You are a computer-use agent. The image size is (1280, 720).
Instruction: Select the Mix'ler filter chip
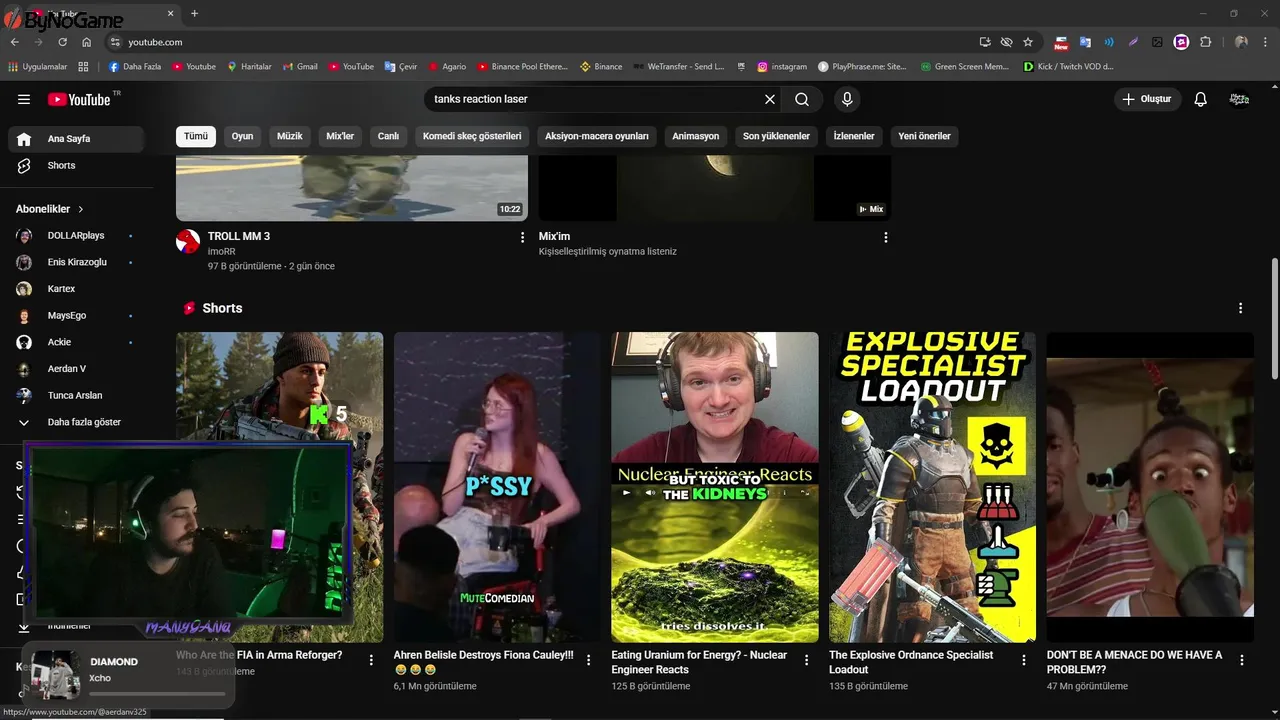[341, 136]
